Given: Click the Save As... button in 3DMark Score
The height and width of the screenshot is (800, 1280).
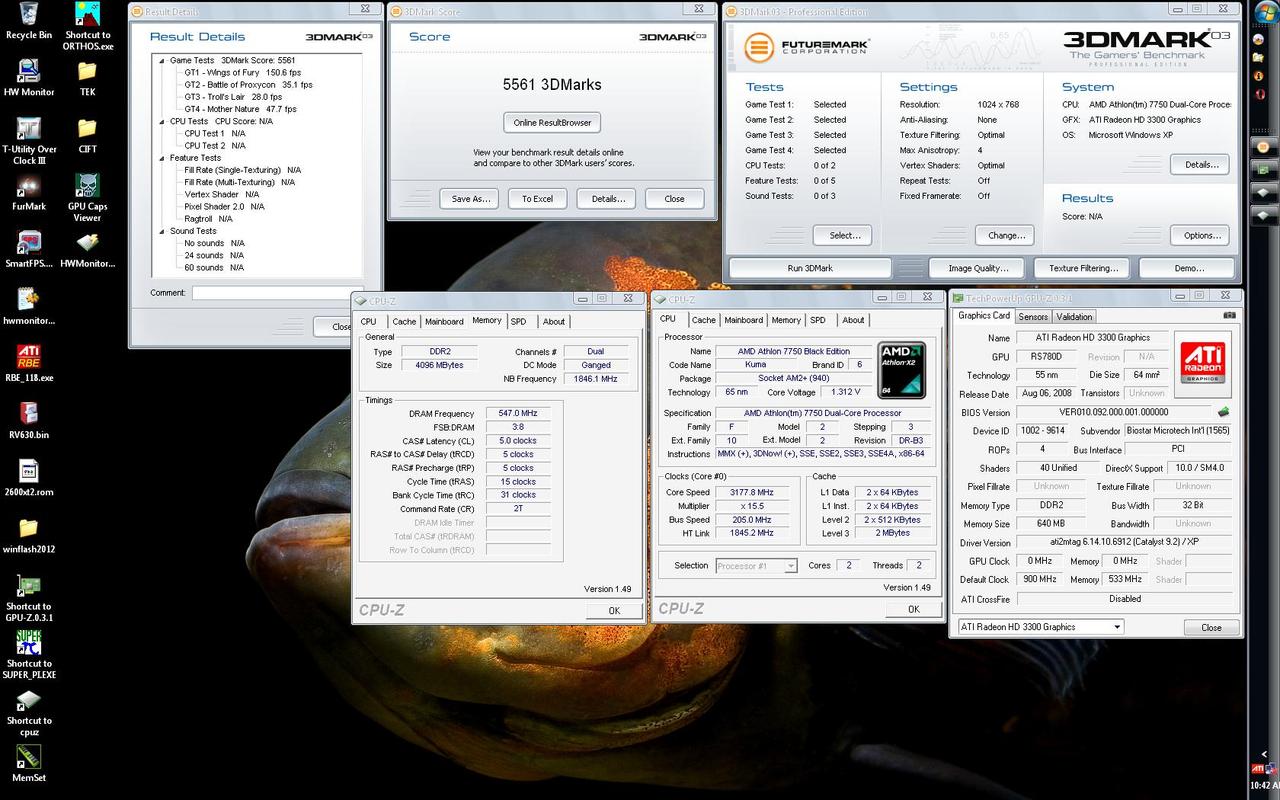Looking at the screenshot, I should click(469, 198).
